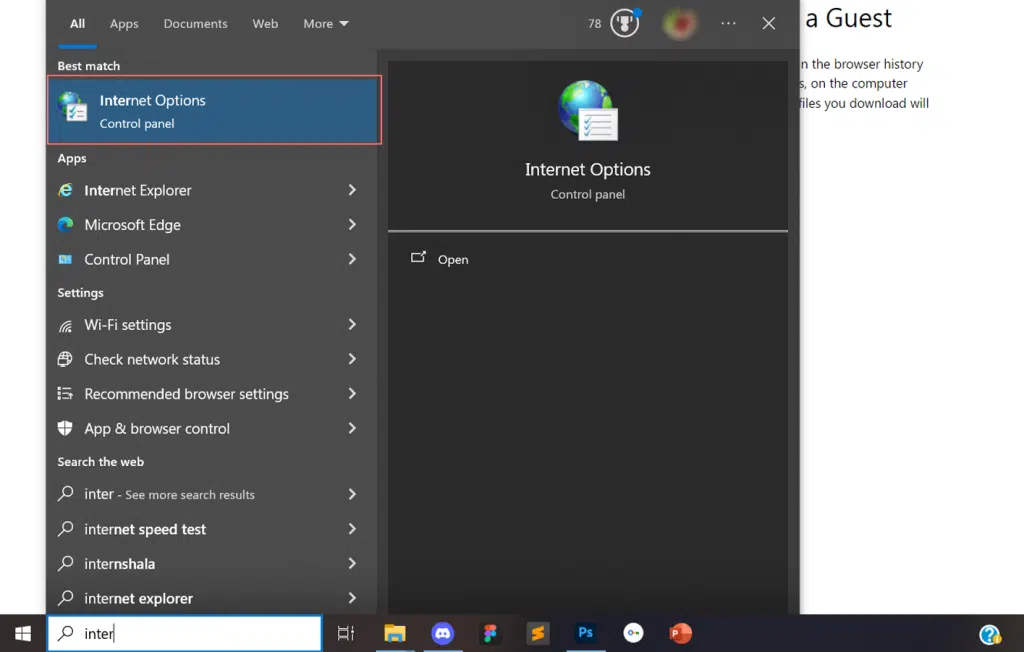Switch to the Documents search tab
This screenshot has height=652, width=1024.
point(195,23)
